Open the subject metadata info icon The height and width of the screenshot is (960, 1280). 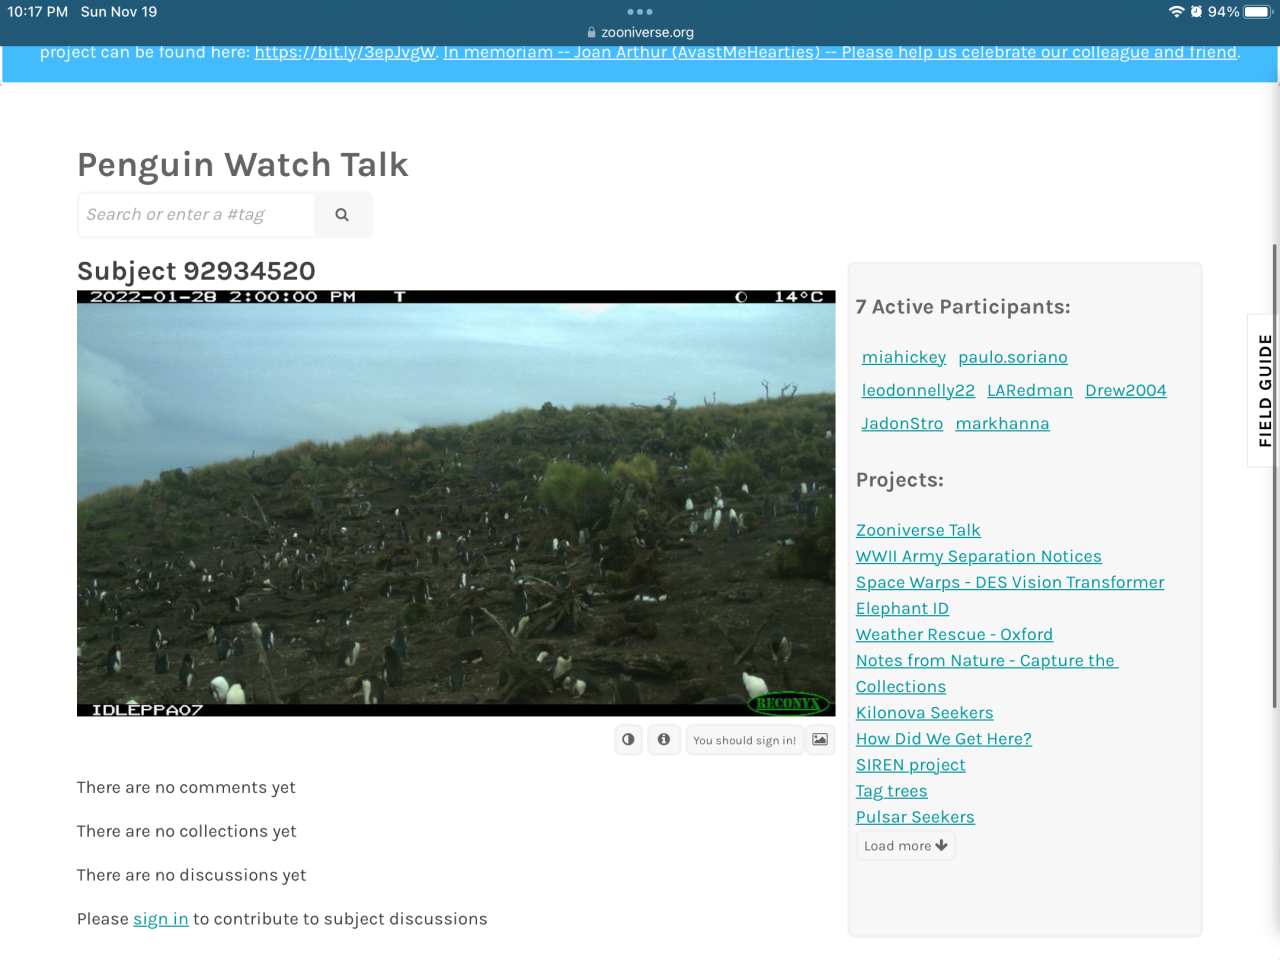pyautogui.click(x=664, y=740)
